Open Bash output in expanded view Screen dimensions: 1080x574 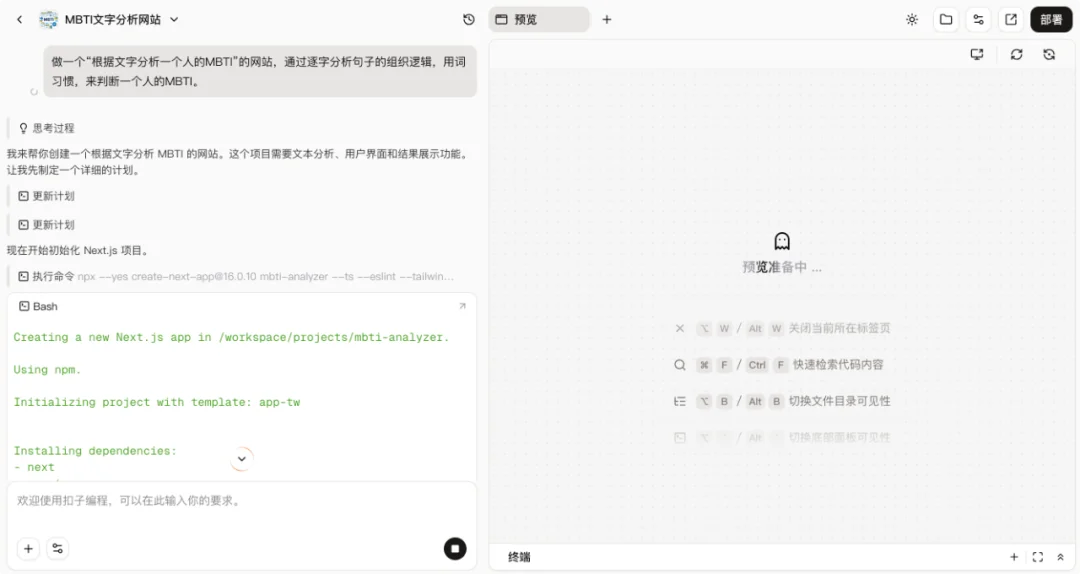coord(462,306)
